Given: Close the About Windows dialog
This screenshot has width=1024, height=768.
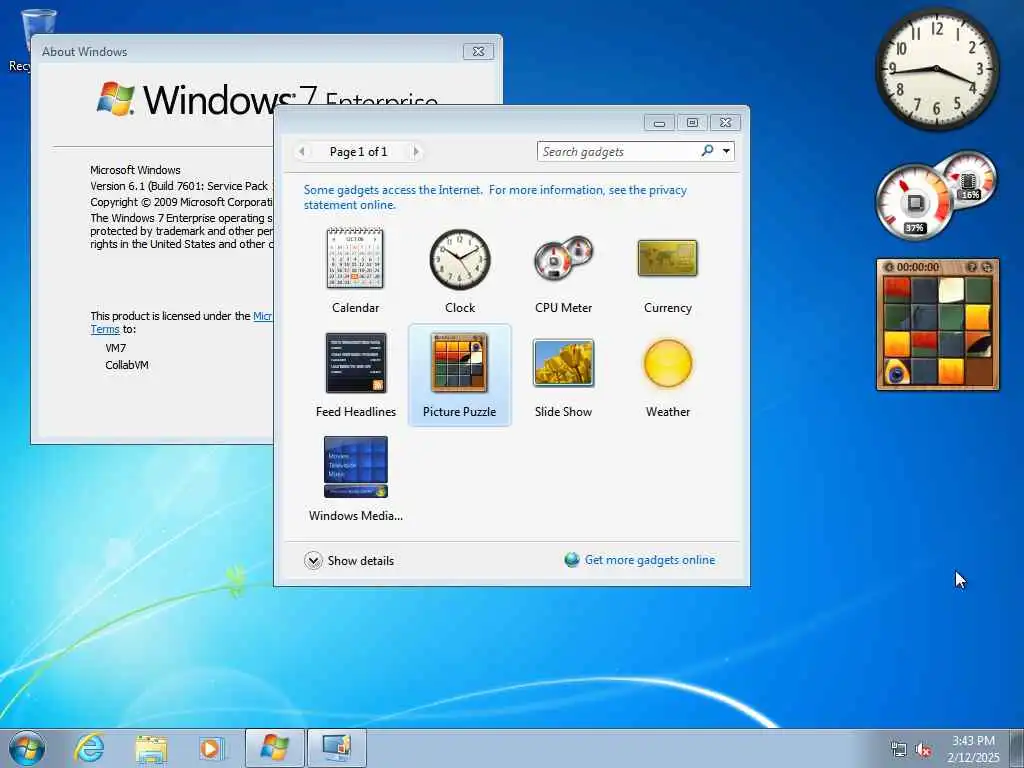Looking at the screenshot, I should coord(478,52).
